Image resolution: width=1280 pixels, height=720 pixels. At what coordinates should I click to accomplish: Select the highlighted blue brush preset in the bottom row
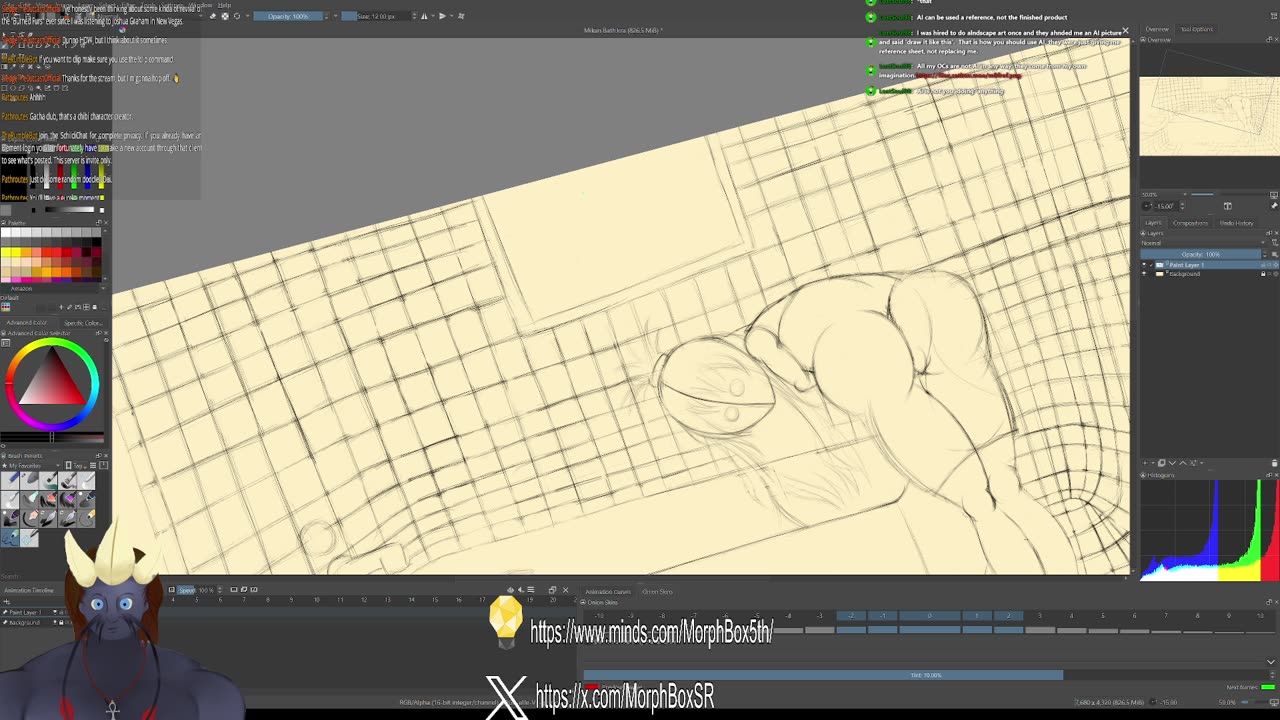pyautogui.click(x=10, y=537)
